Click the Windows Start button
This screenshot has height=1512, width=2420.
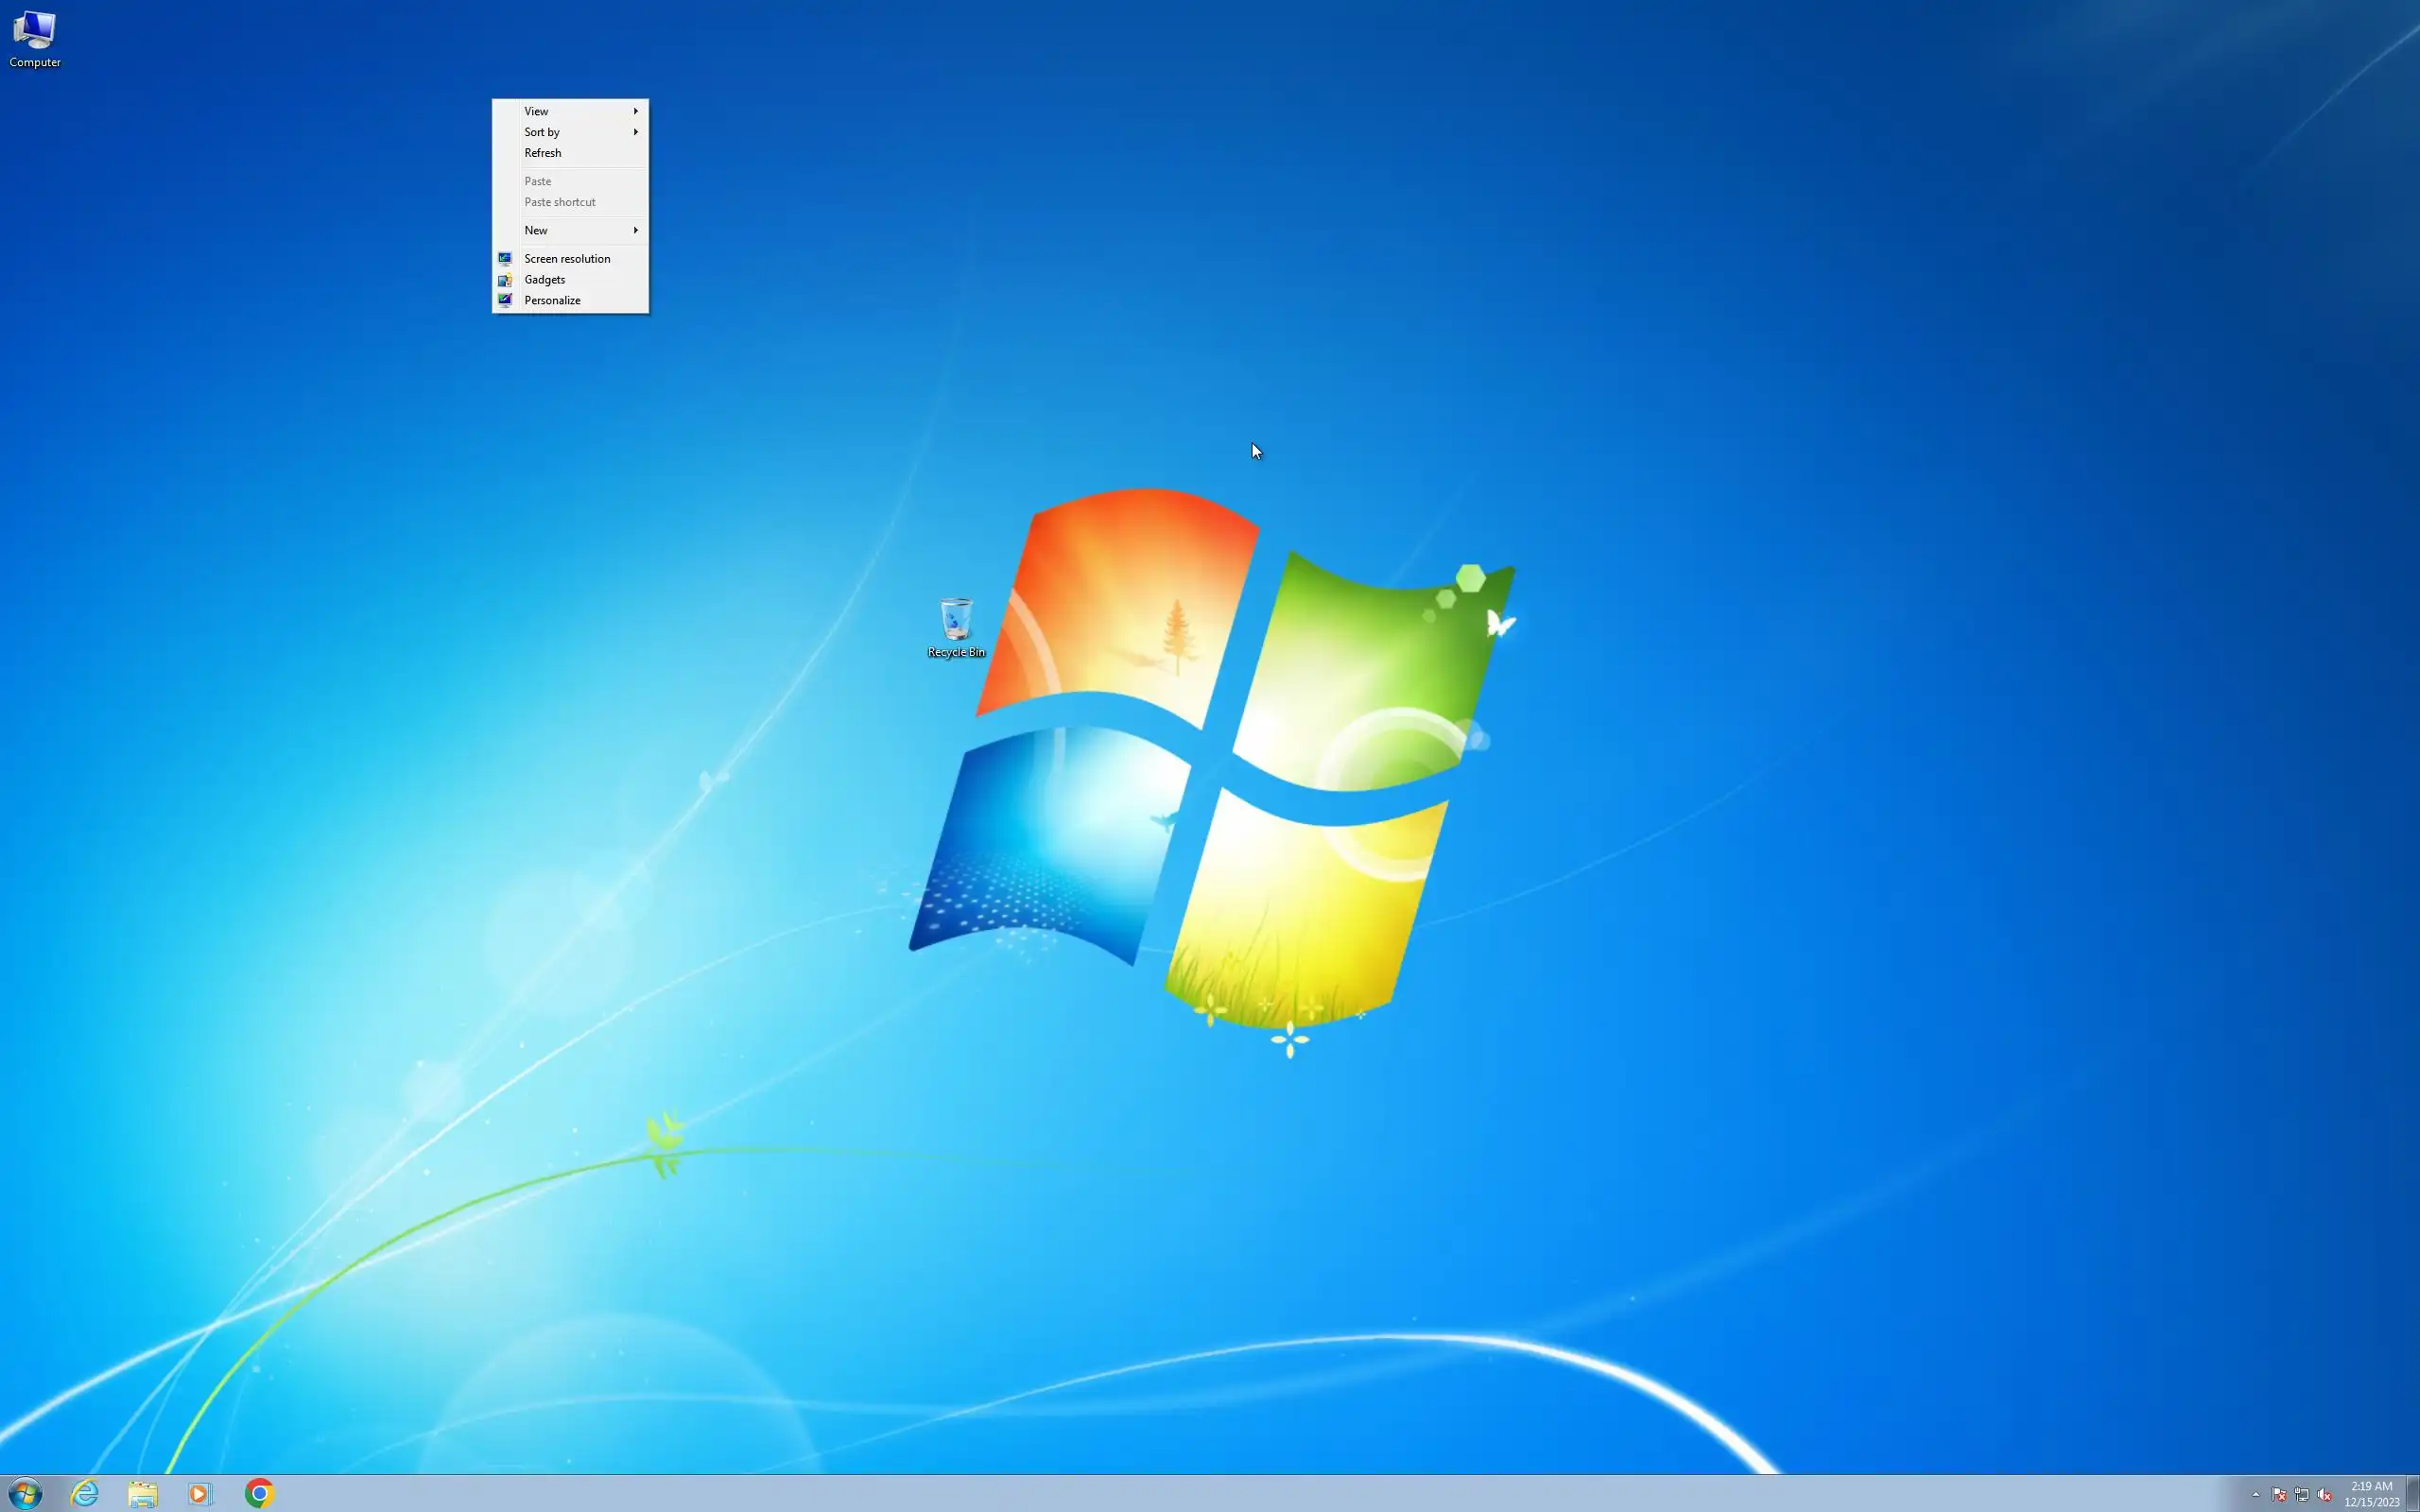coord(25,1493)
